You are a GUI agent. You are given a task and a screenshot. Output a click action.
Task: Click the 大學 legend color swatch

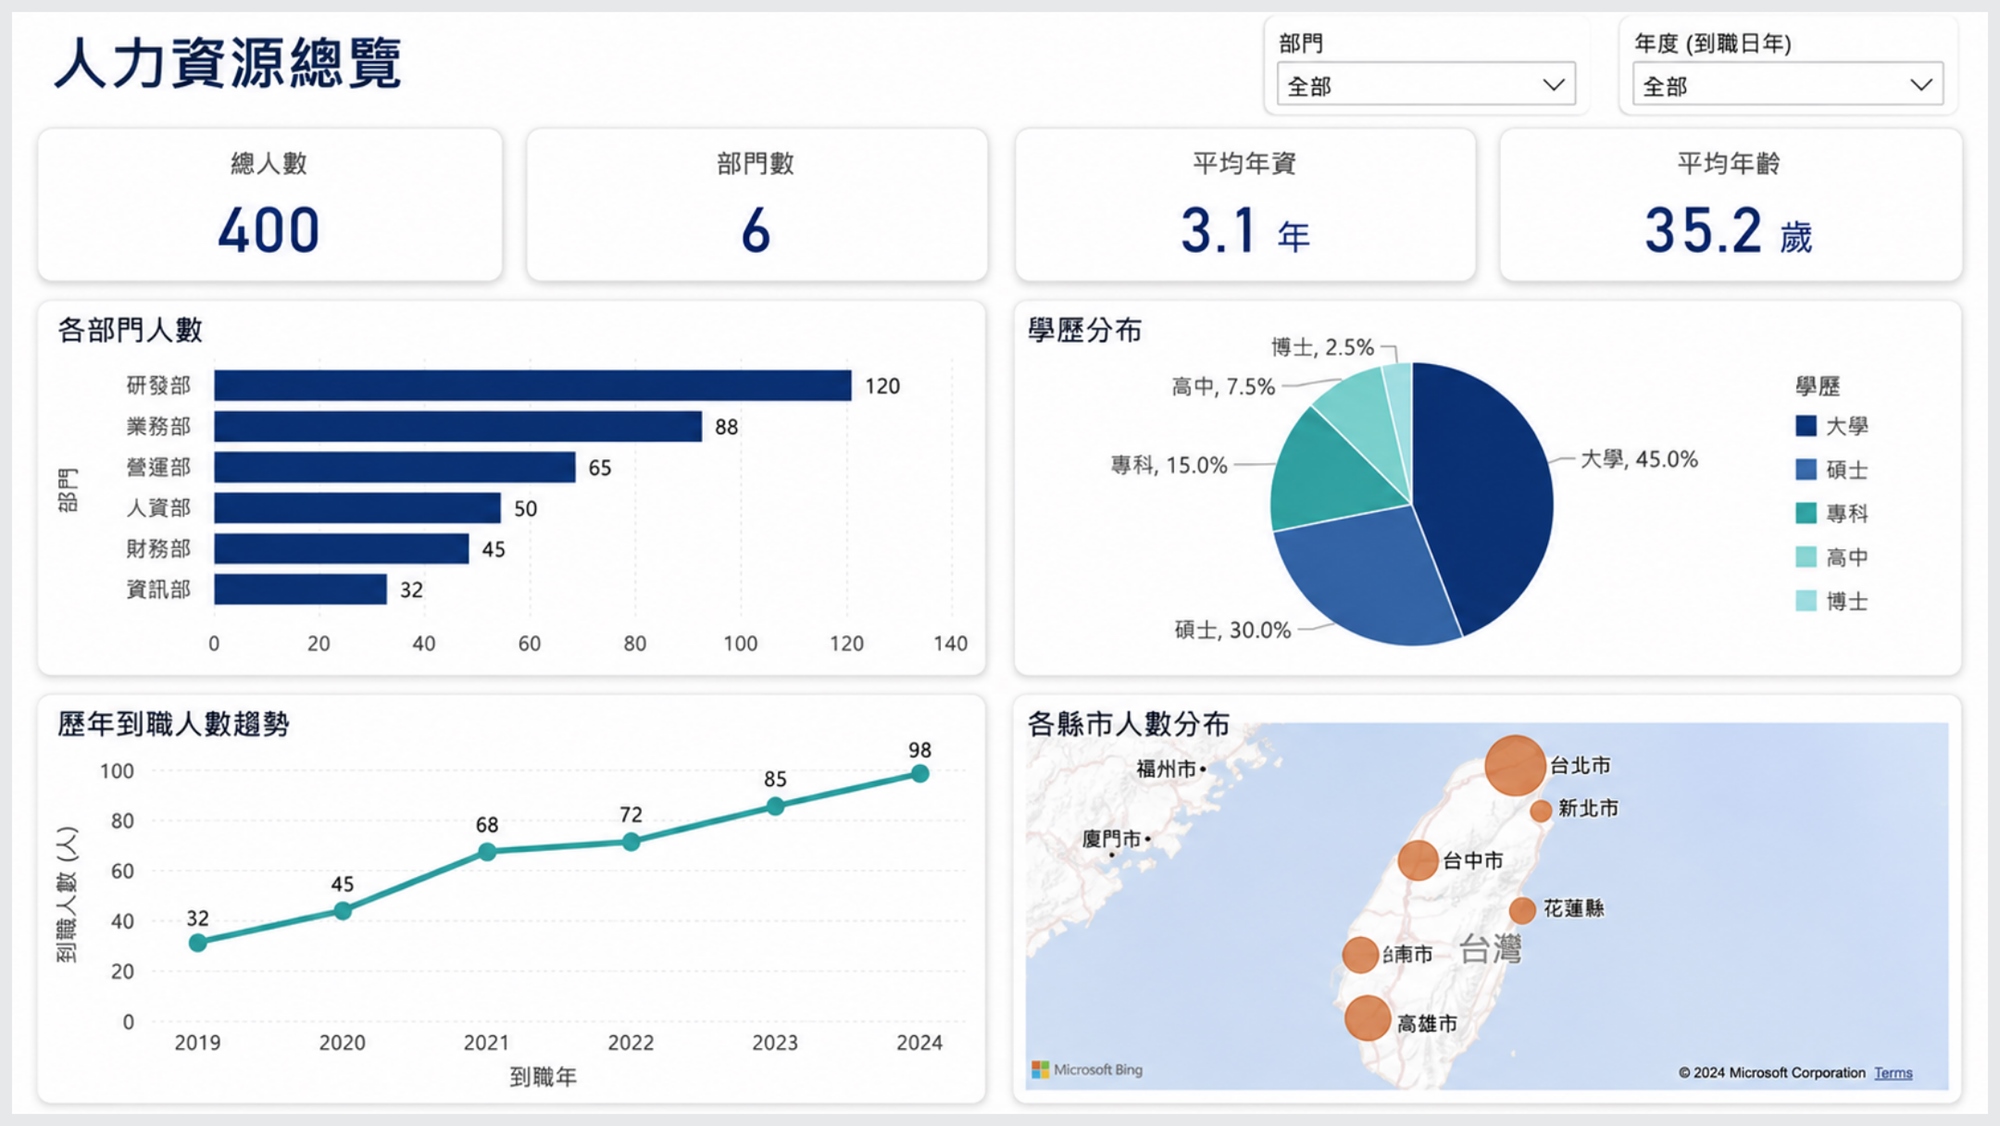click(x=1806, y=426)
